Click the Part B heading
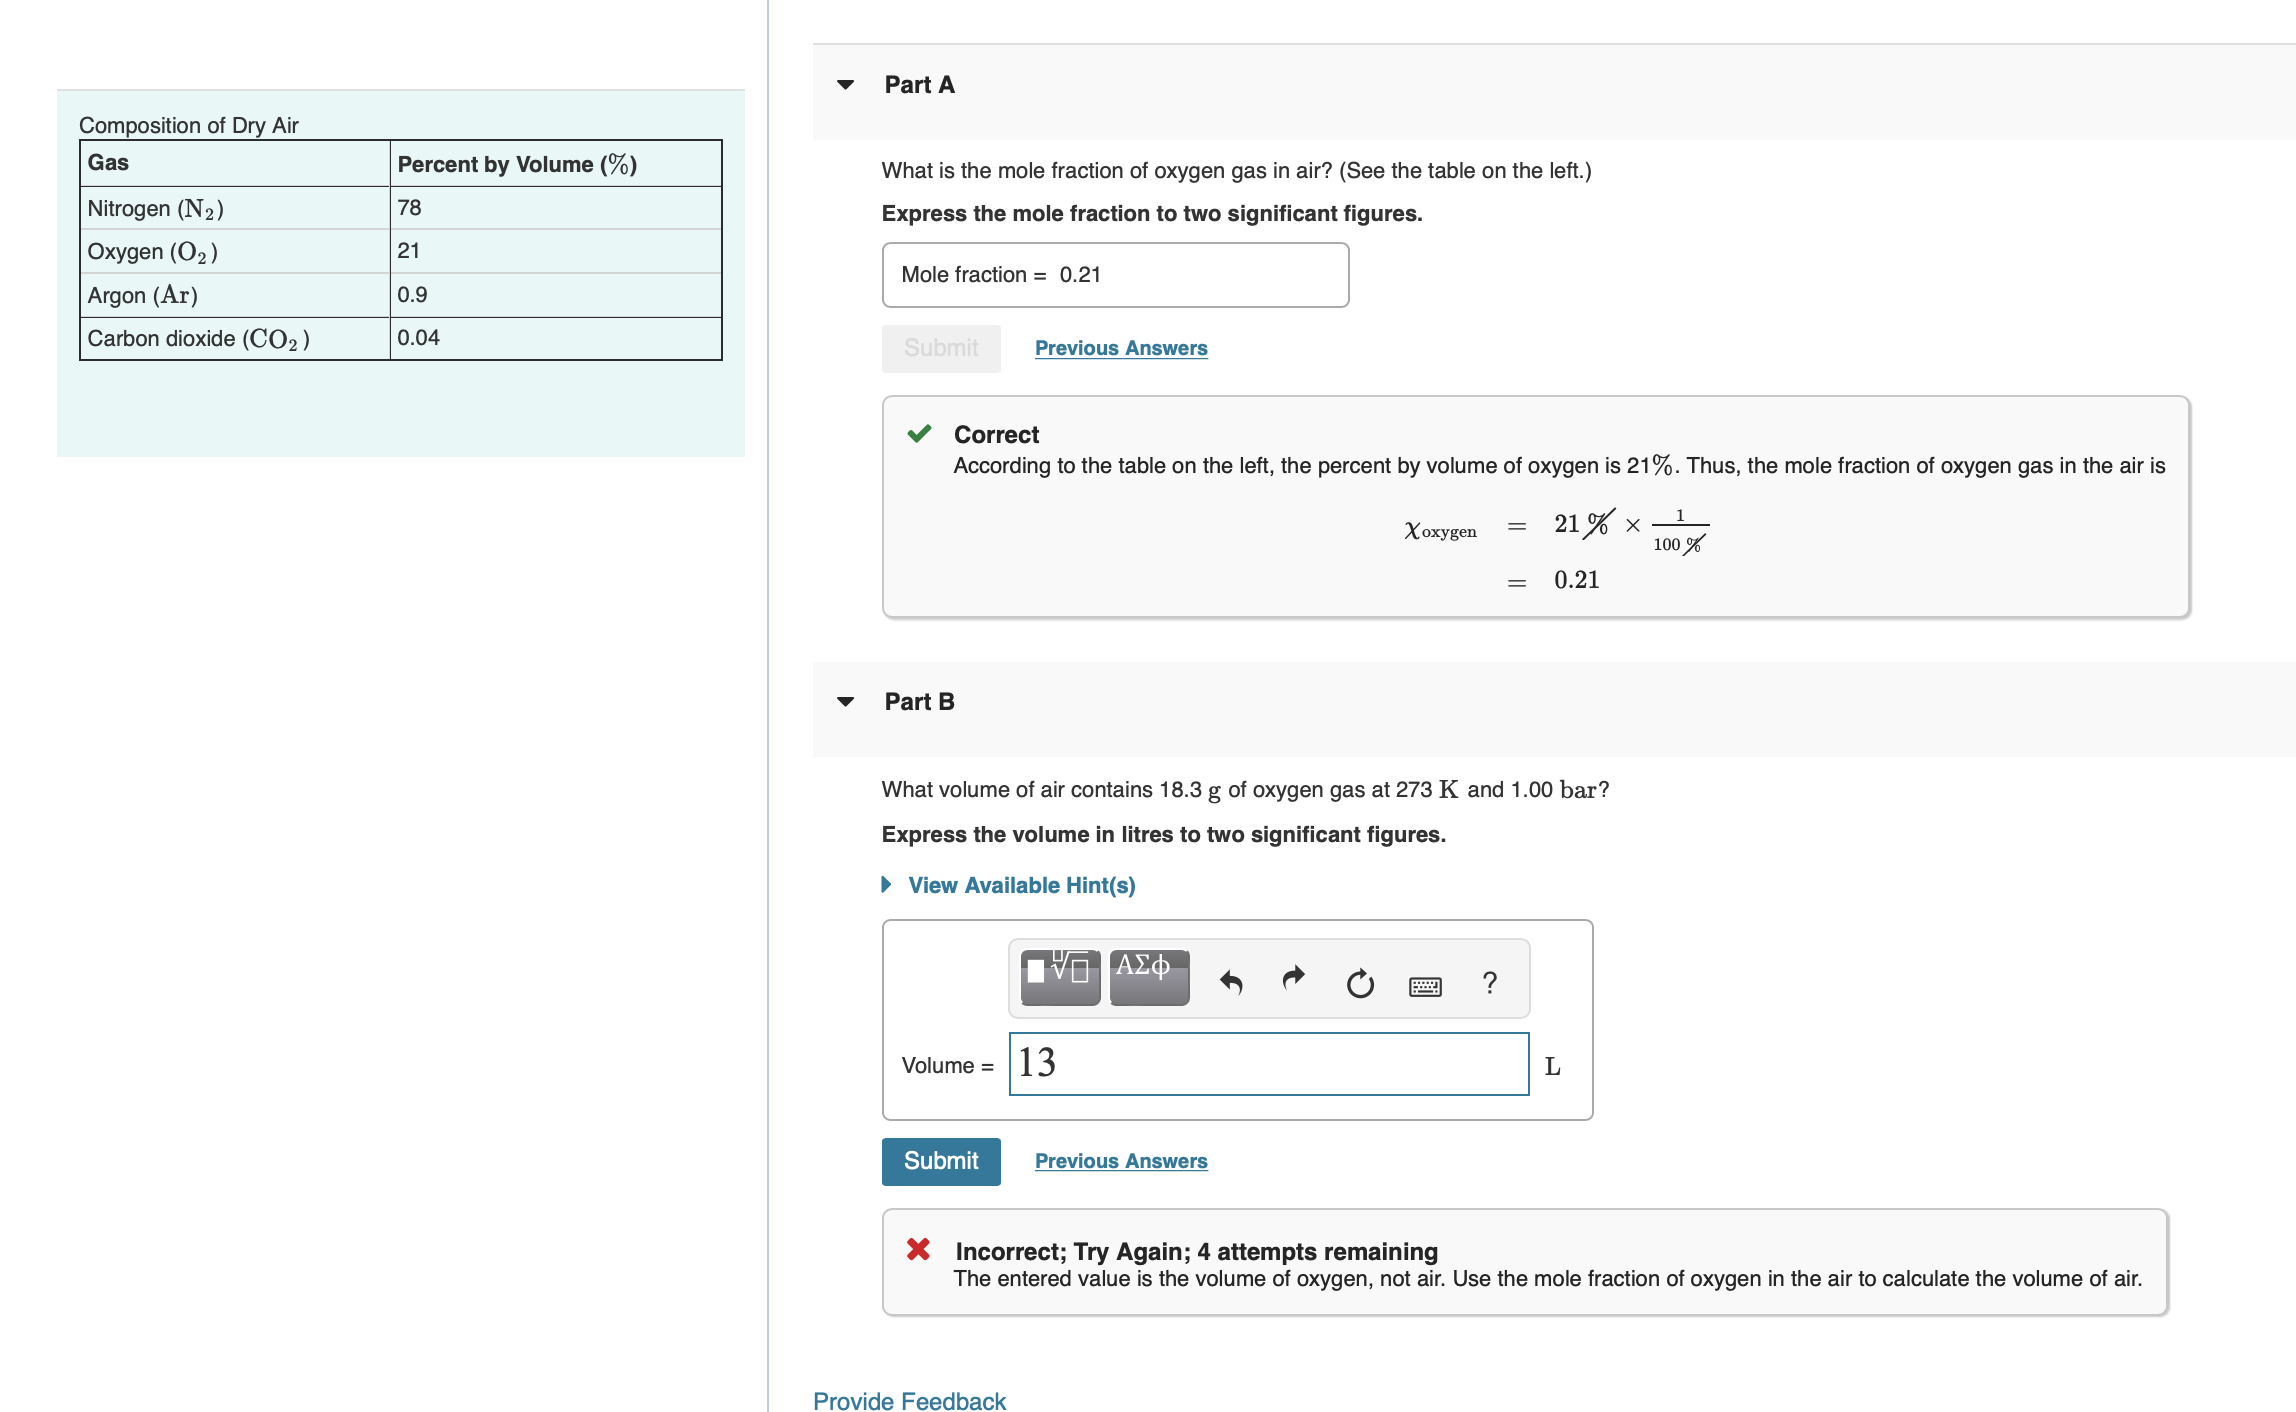The image size is (2296, 1412). (x=919, y=702)
